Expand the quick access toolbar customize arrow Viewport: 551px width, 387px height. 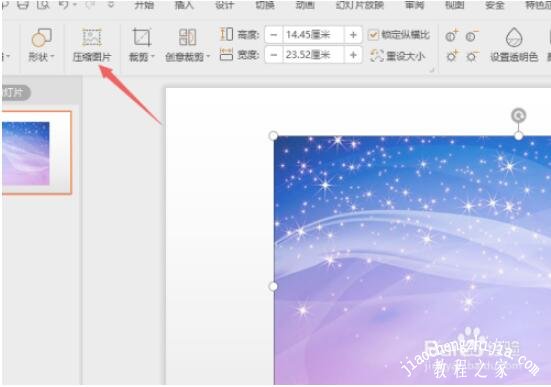[x=111, y=5]
